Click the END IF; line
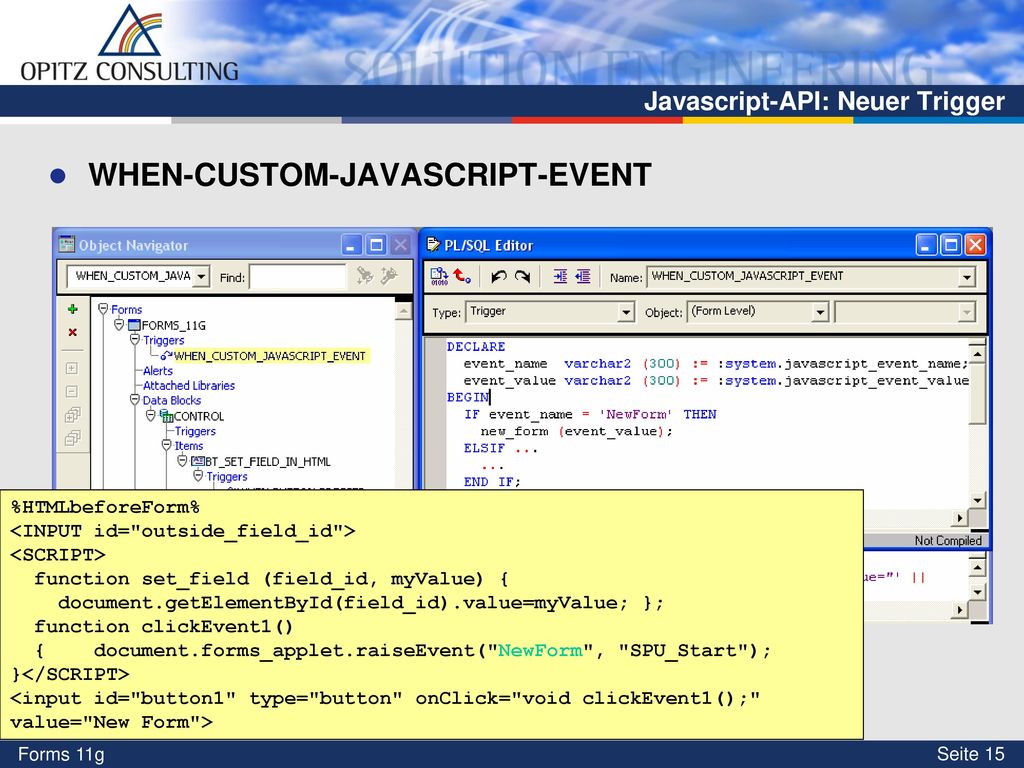The image size is (1024, 768). (492, 482)
